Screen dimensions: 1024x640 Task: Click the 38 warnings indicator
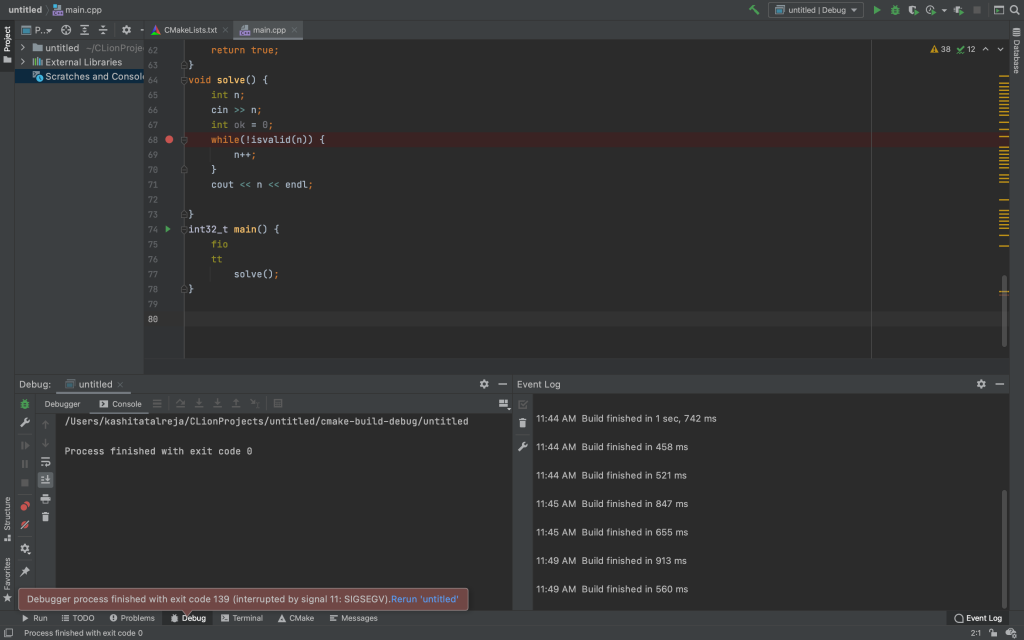click(940, 49)
